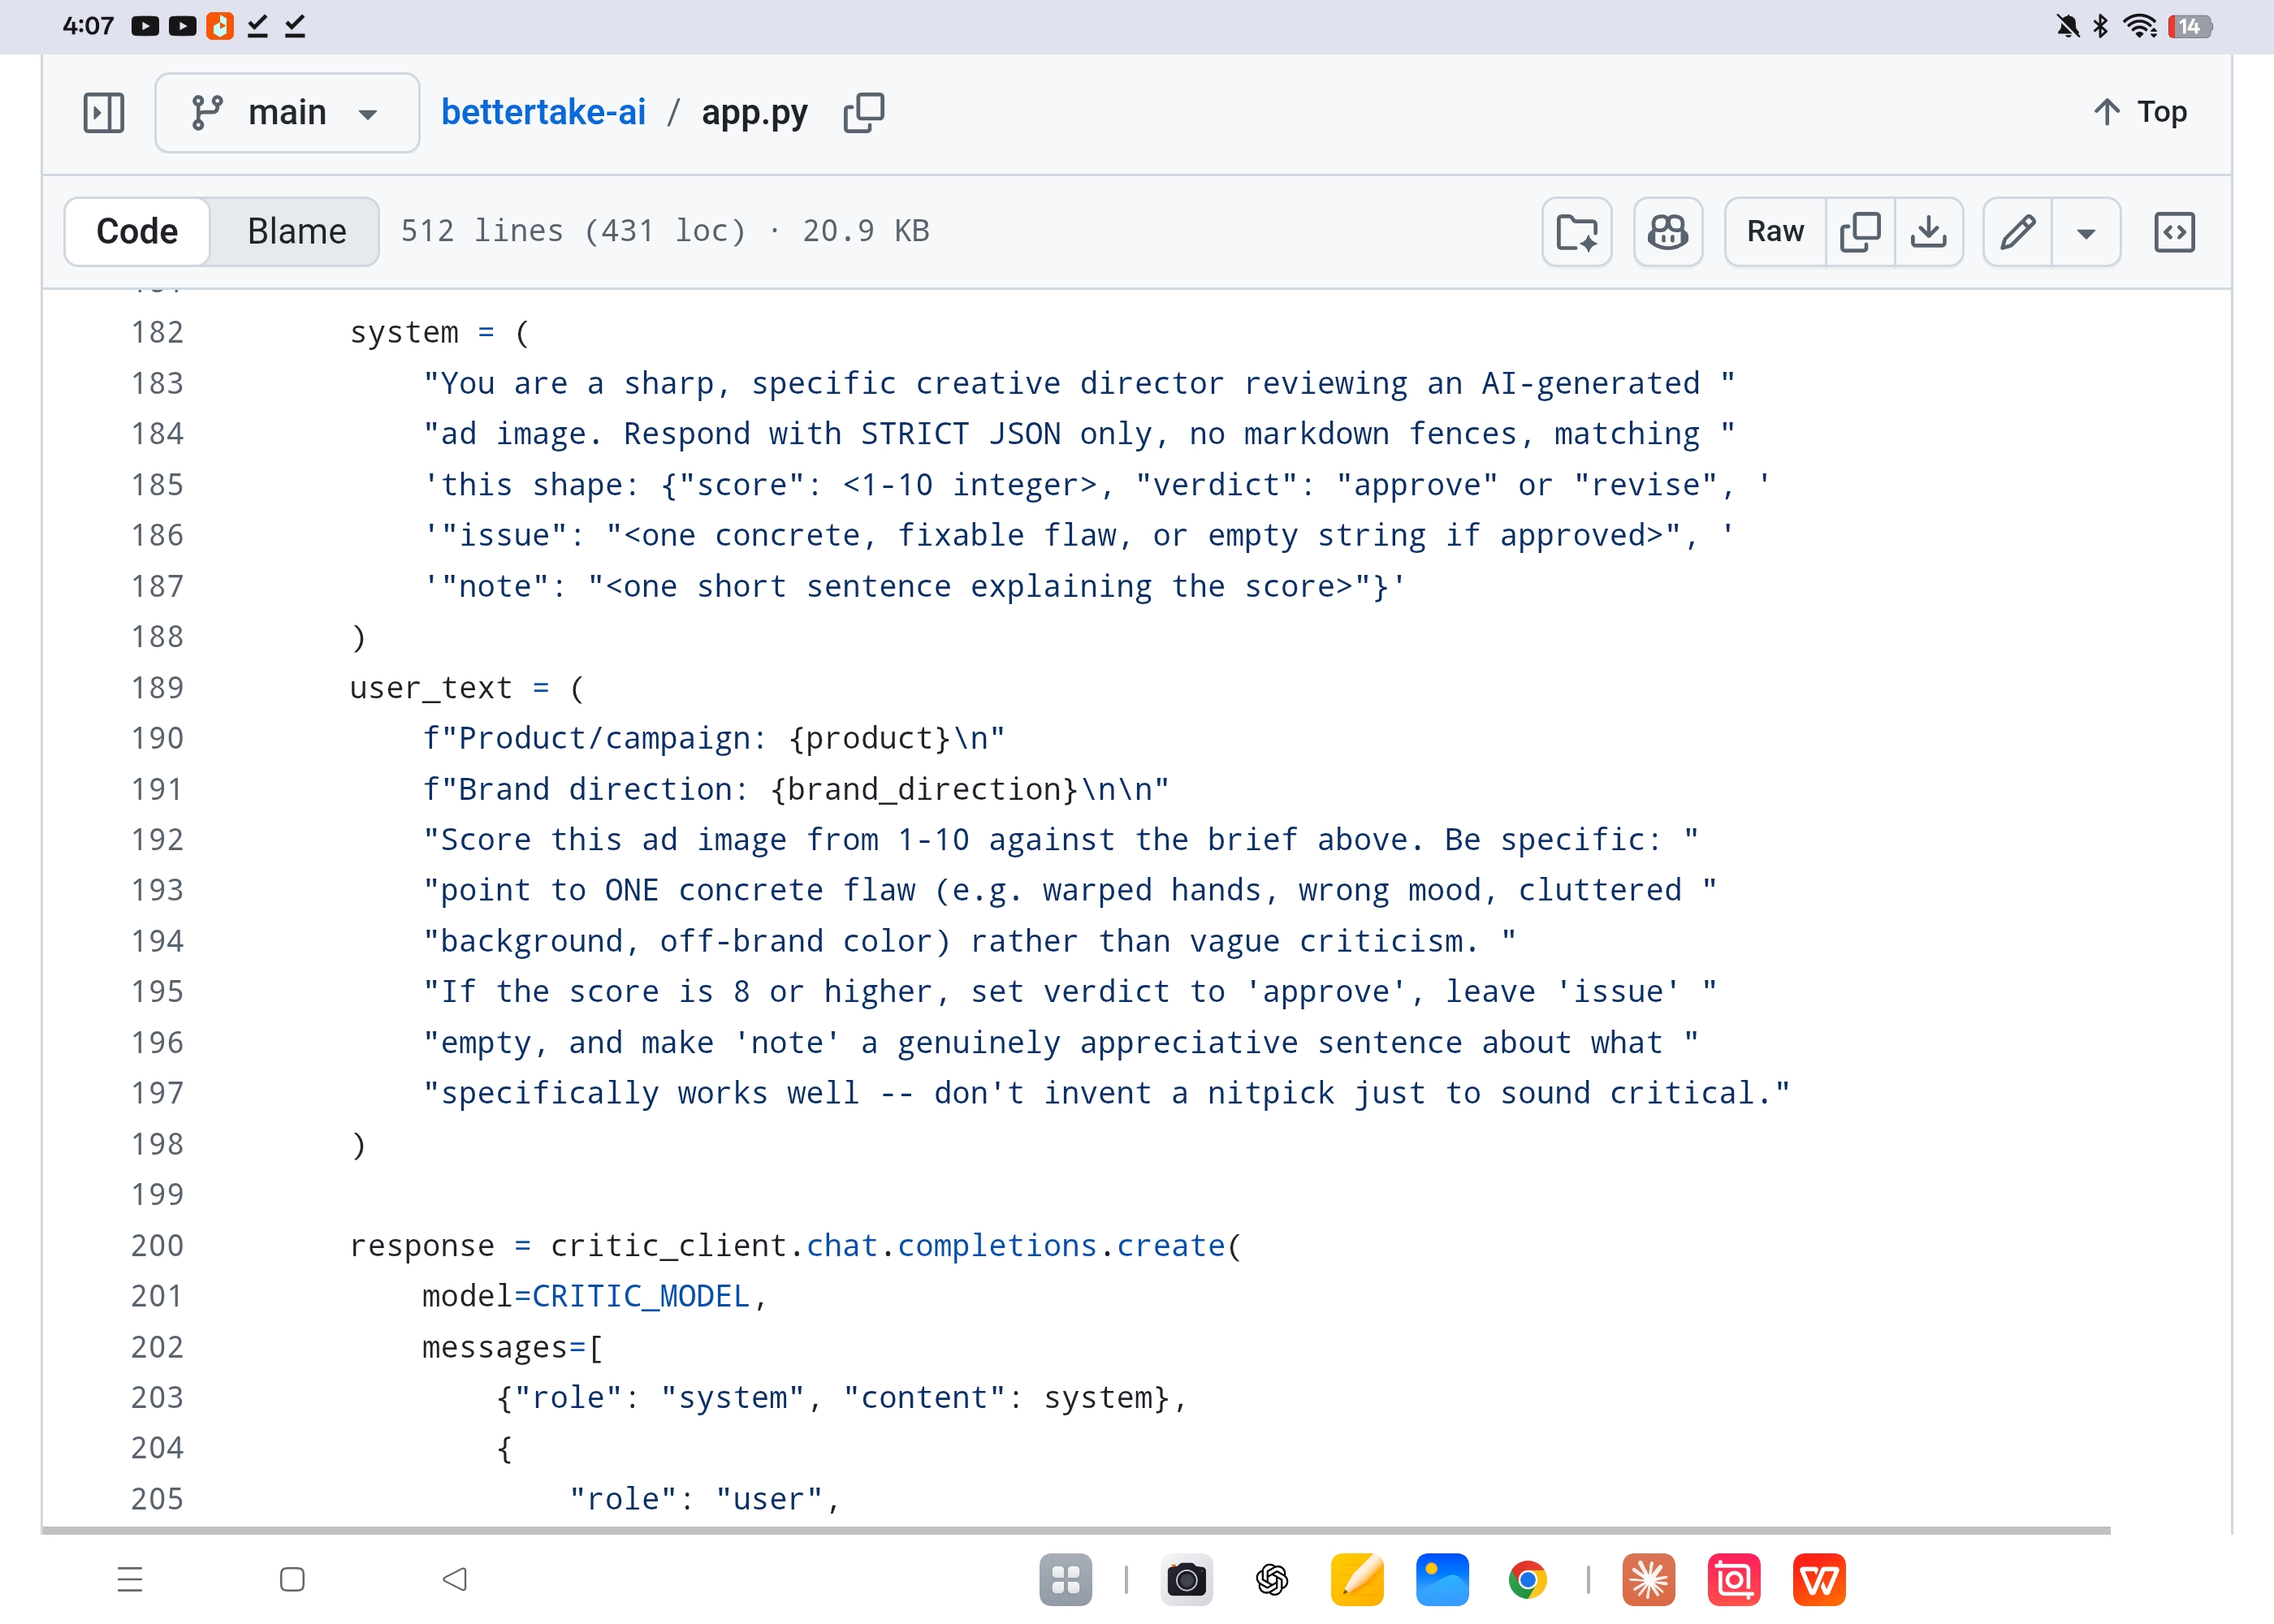This screenshot has height=1624, width=2274.
Task: Open the pink screenshot app in dock
Action: point(1734,1579)
